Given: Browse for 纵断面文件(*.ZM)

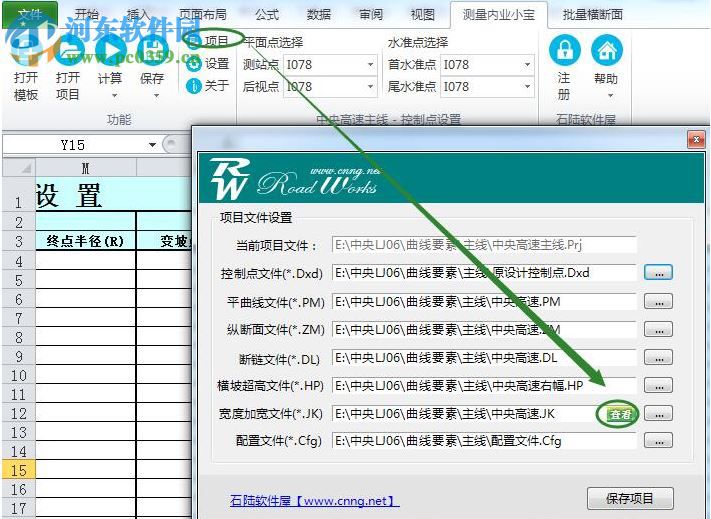Looking at the screenshot, I should click(x=658, y=330).
